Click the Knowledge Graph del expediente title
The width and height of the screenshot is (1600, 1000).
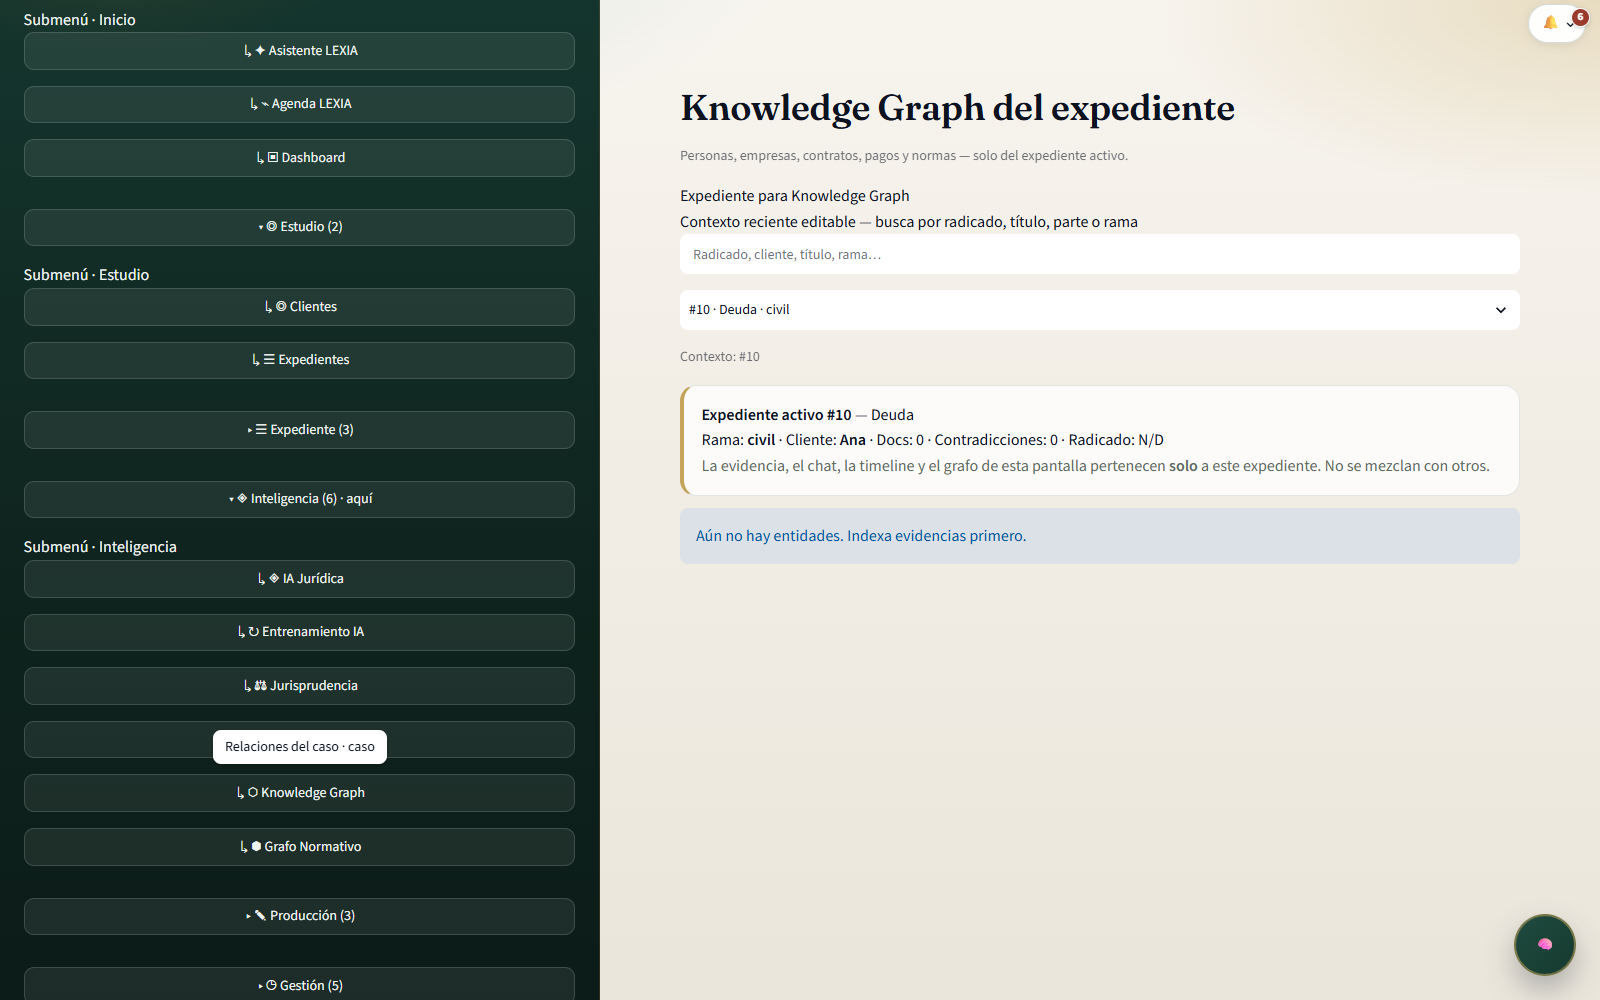pos(958,108)
